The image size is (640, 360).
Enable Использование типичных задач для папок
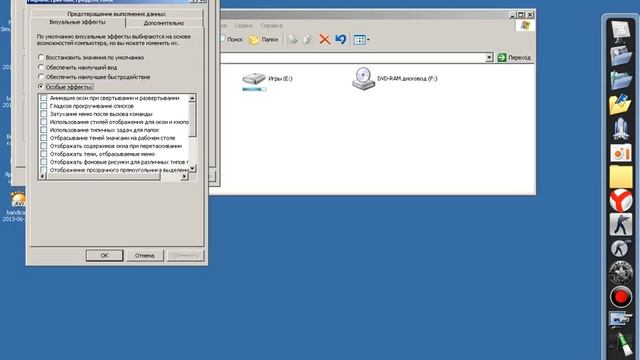[44, 130]
